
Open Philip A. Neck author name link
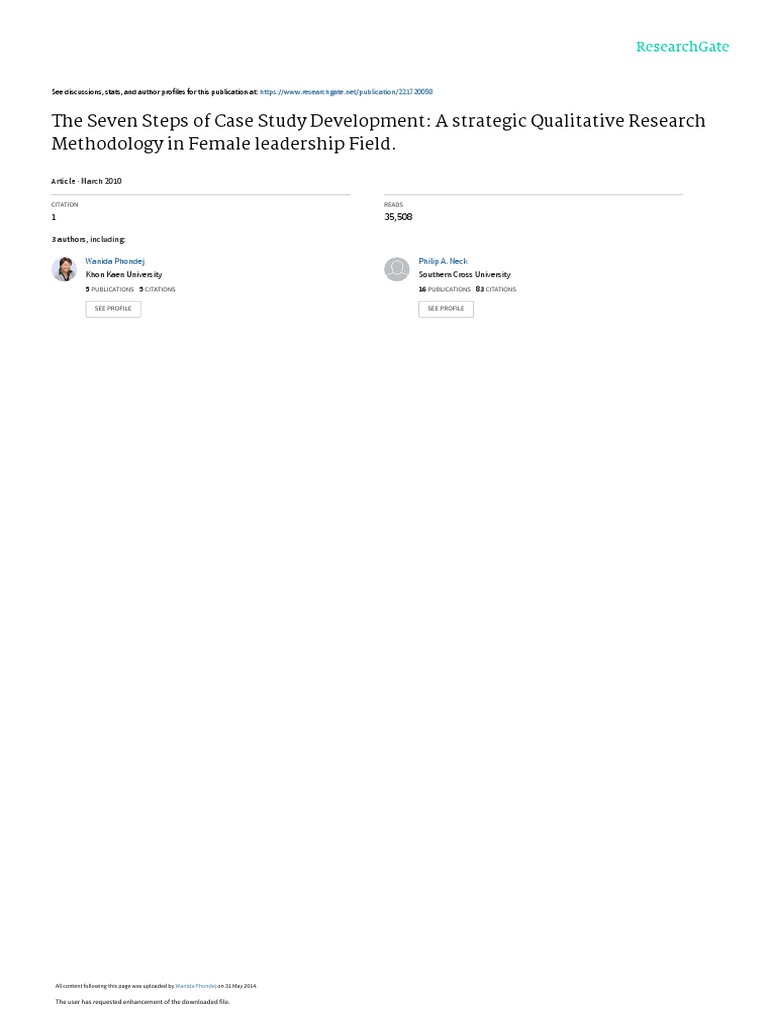443,261
